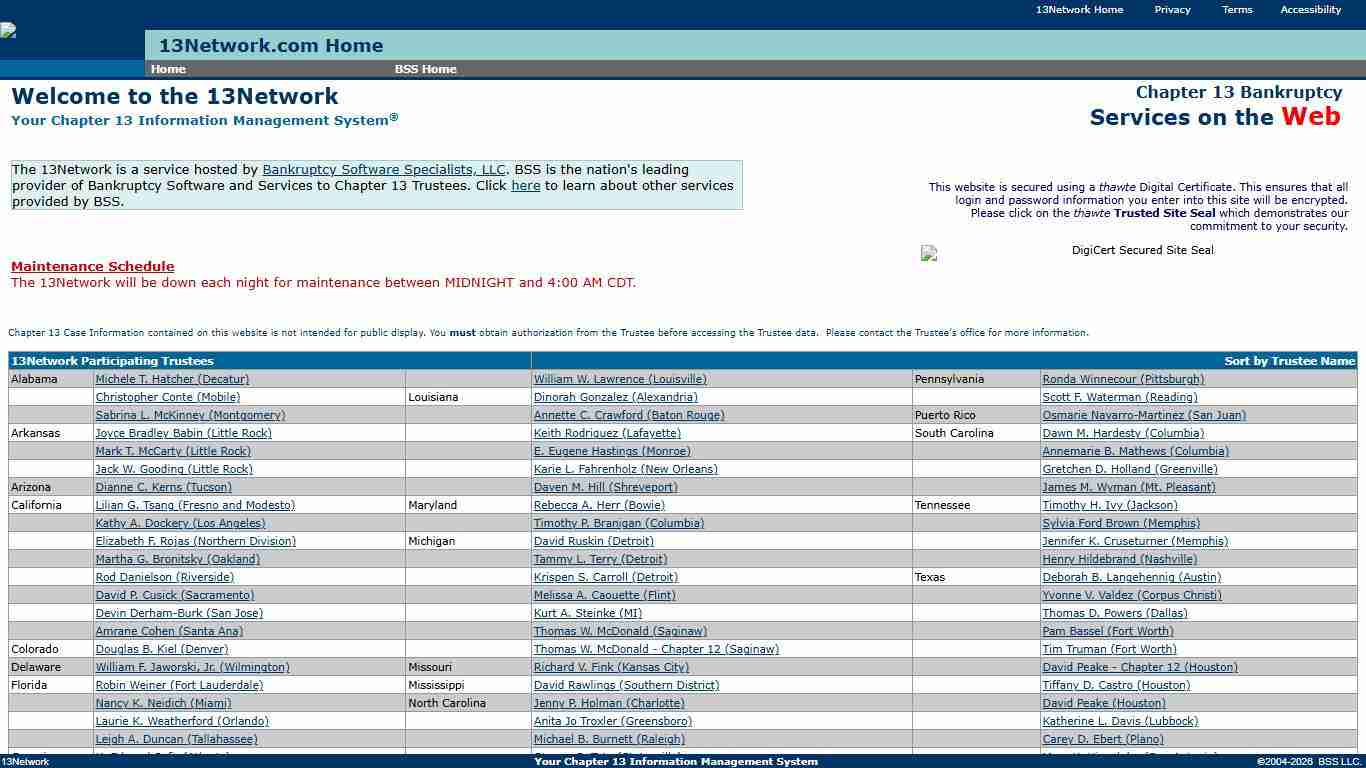Screen dimensions: 1366x768
Task: Sort the trustees table by Trustee Name
Action: [1290, 361]
